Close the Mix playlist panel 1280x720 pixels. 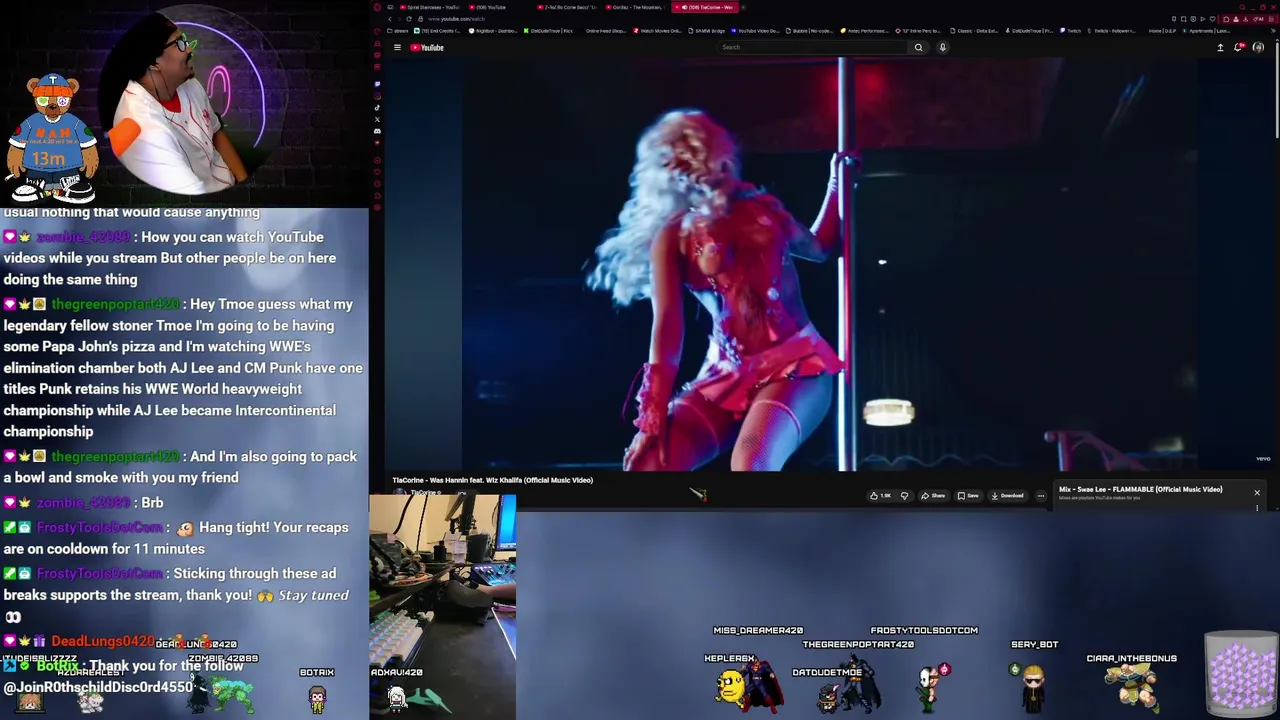(1257, 492)
